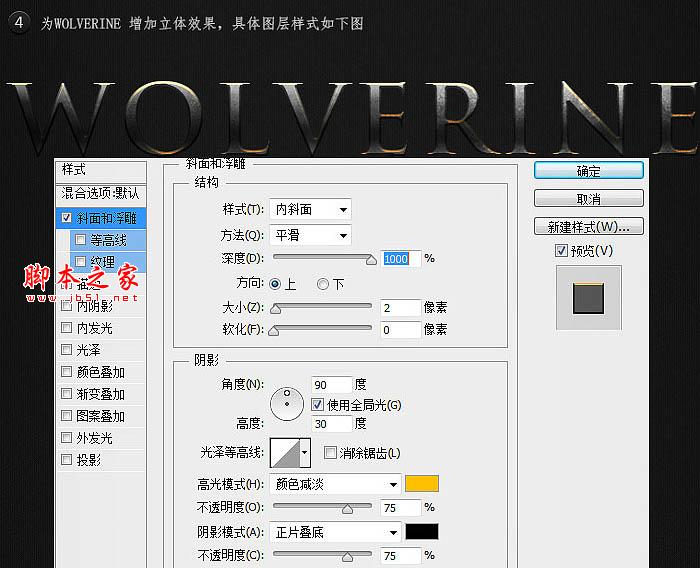Select the 内发光 list label
The width and height of the screenshot is (700, 568).
coord(94,328)
